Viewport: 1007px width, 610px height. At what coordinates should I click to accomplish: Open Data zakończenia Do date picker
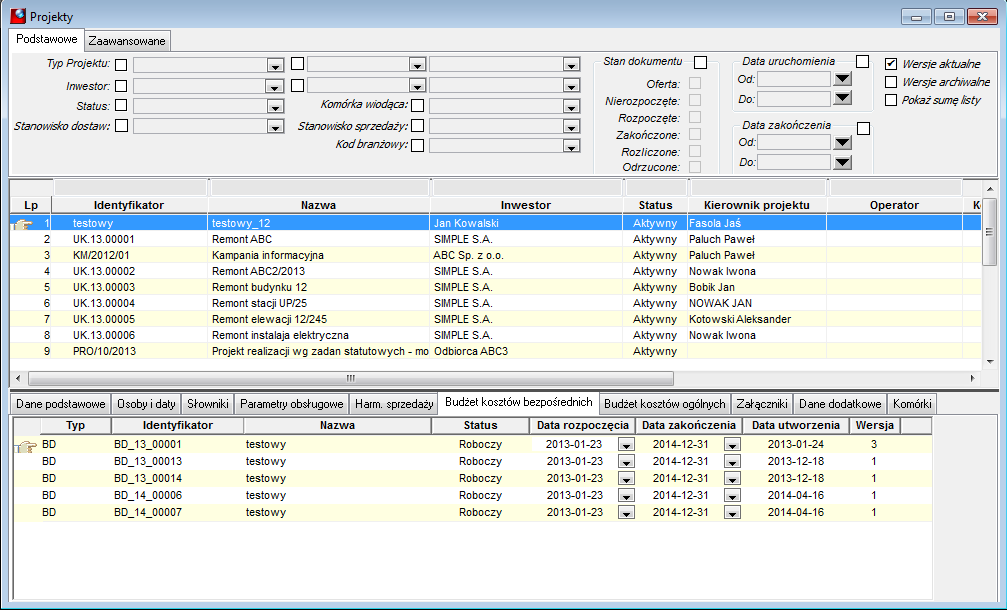tap(843, 162)
